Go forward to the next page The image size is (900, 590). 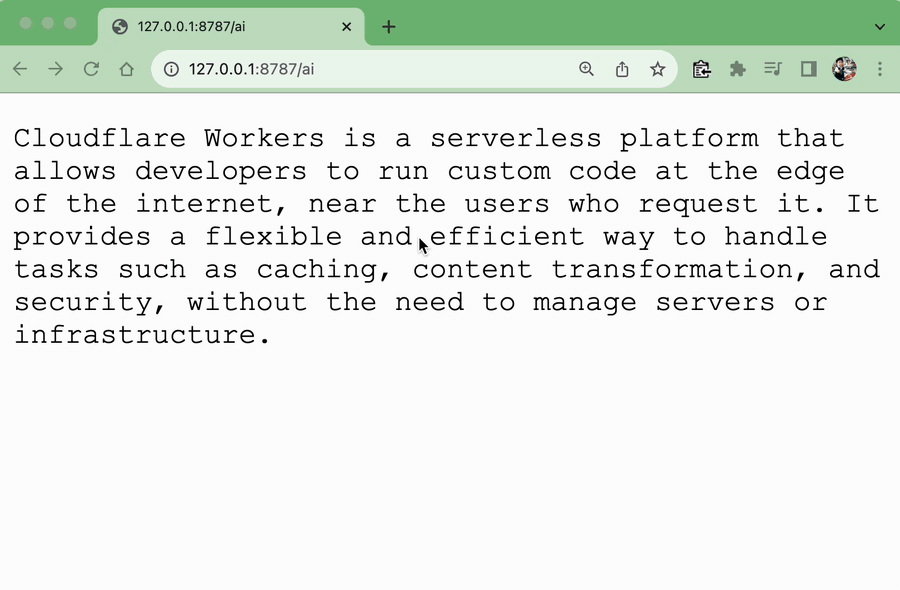[x=56, y=69]
